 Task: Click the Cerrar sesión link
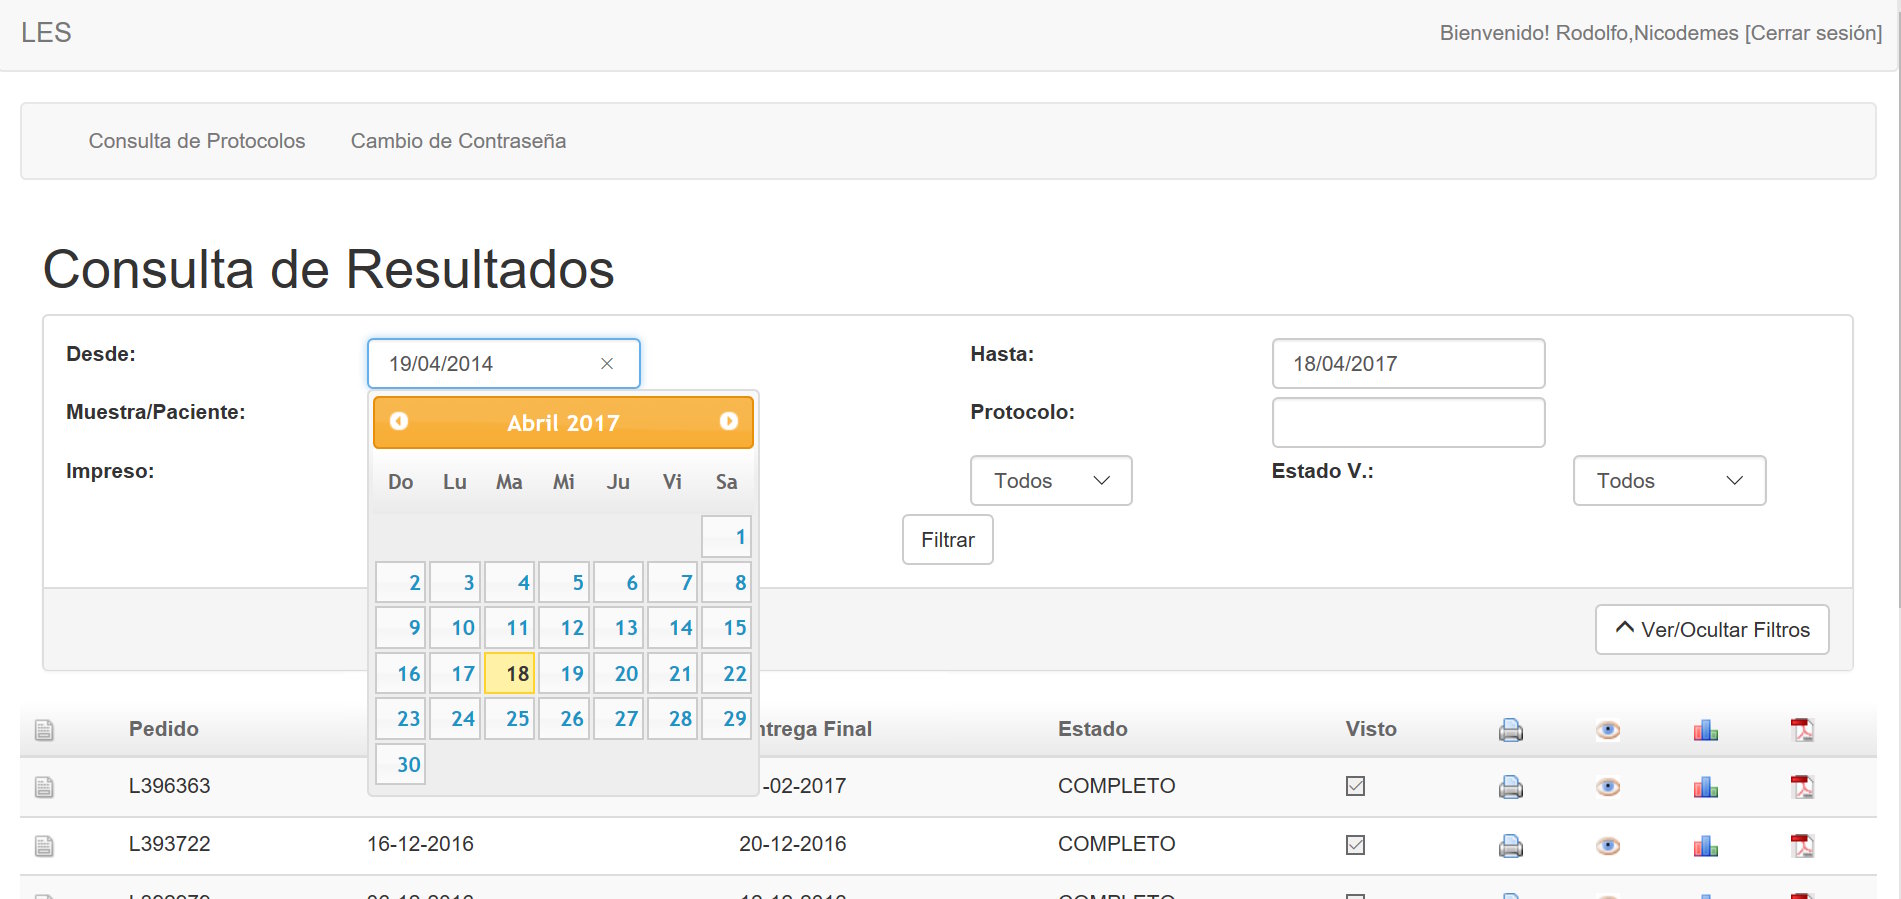[x=1813, y=33]
